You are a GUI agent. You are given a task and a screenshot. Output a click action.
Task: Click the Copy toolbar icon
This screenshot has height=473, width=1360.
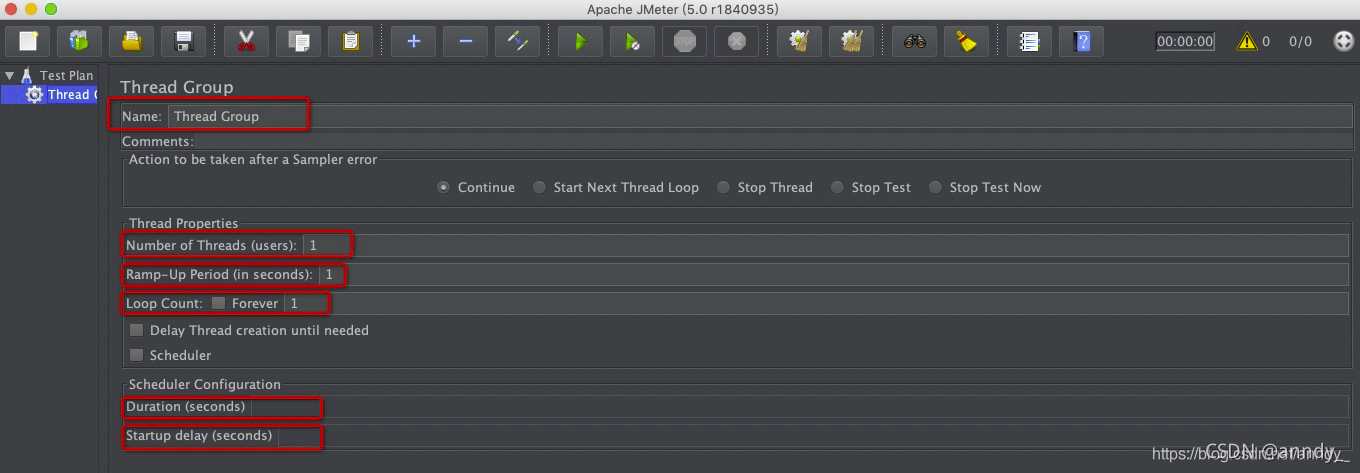298,42
